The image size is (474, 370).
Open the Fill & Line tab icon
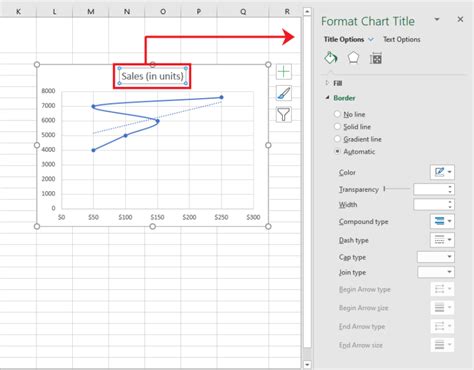[331, 58]
